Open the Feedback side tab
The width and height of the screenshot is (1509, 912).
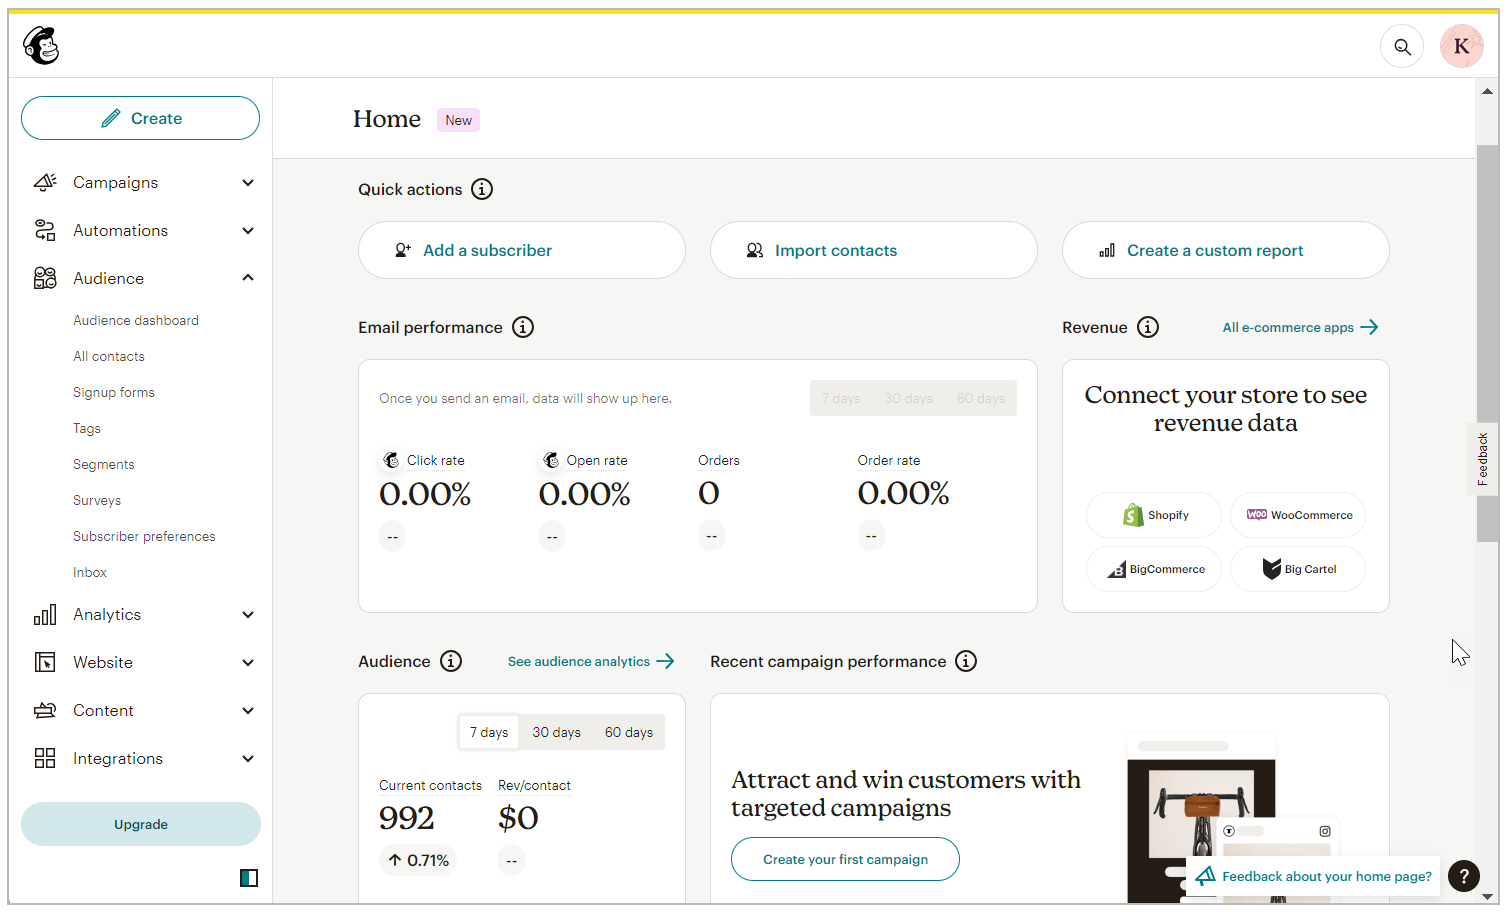pyautogui.click(x=1483, y=459)
